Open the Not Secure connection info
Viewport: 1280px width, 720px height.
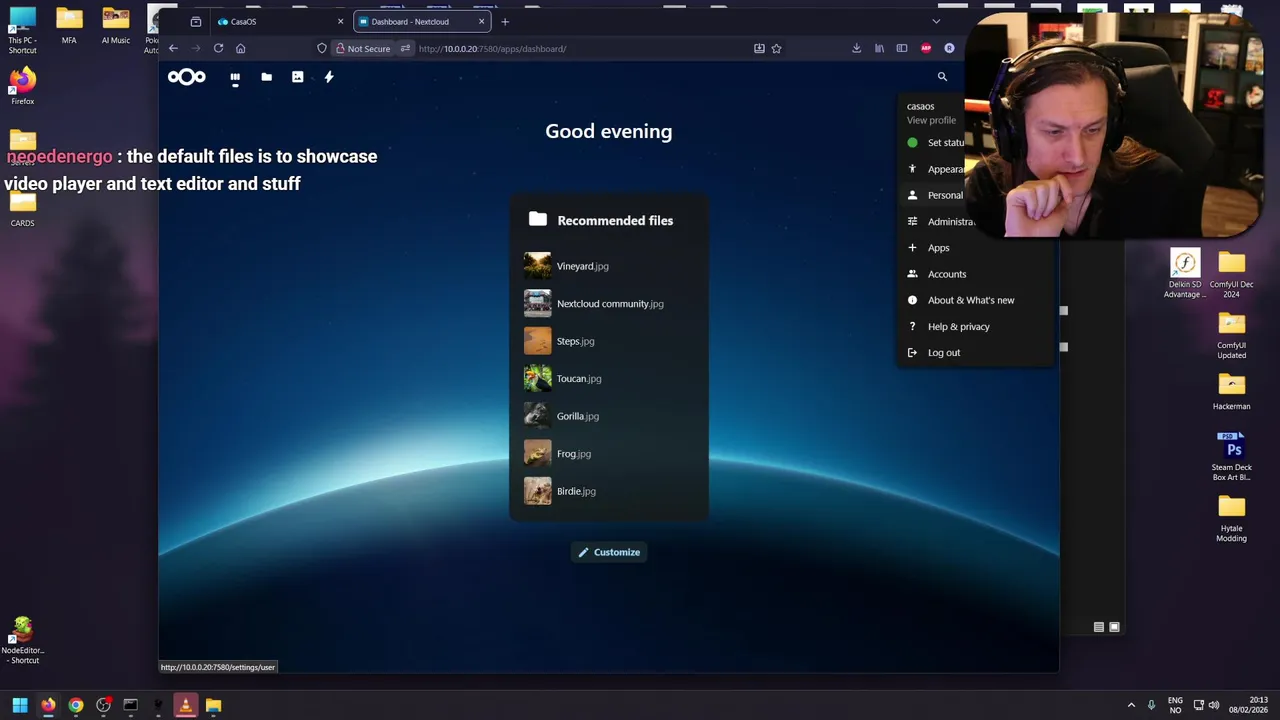tap(363, 48)
